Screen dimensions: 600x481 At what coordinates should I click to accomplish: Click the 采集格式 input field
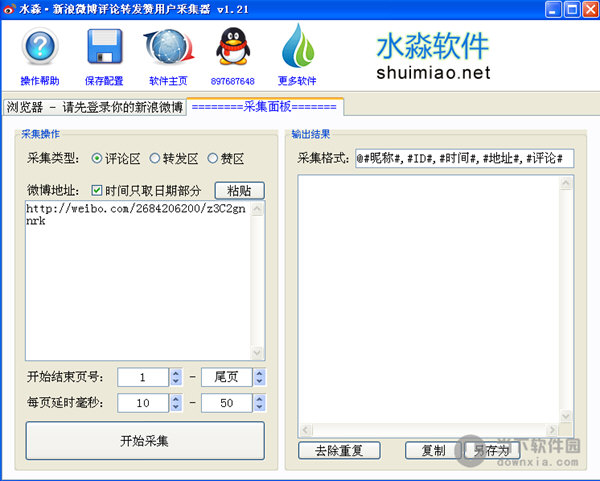coord(464,158)
